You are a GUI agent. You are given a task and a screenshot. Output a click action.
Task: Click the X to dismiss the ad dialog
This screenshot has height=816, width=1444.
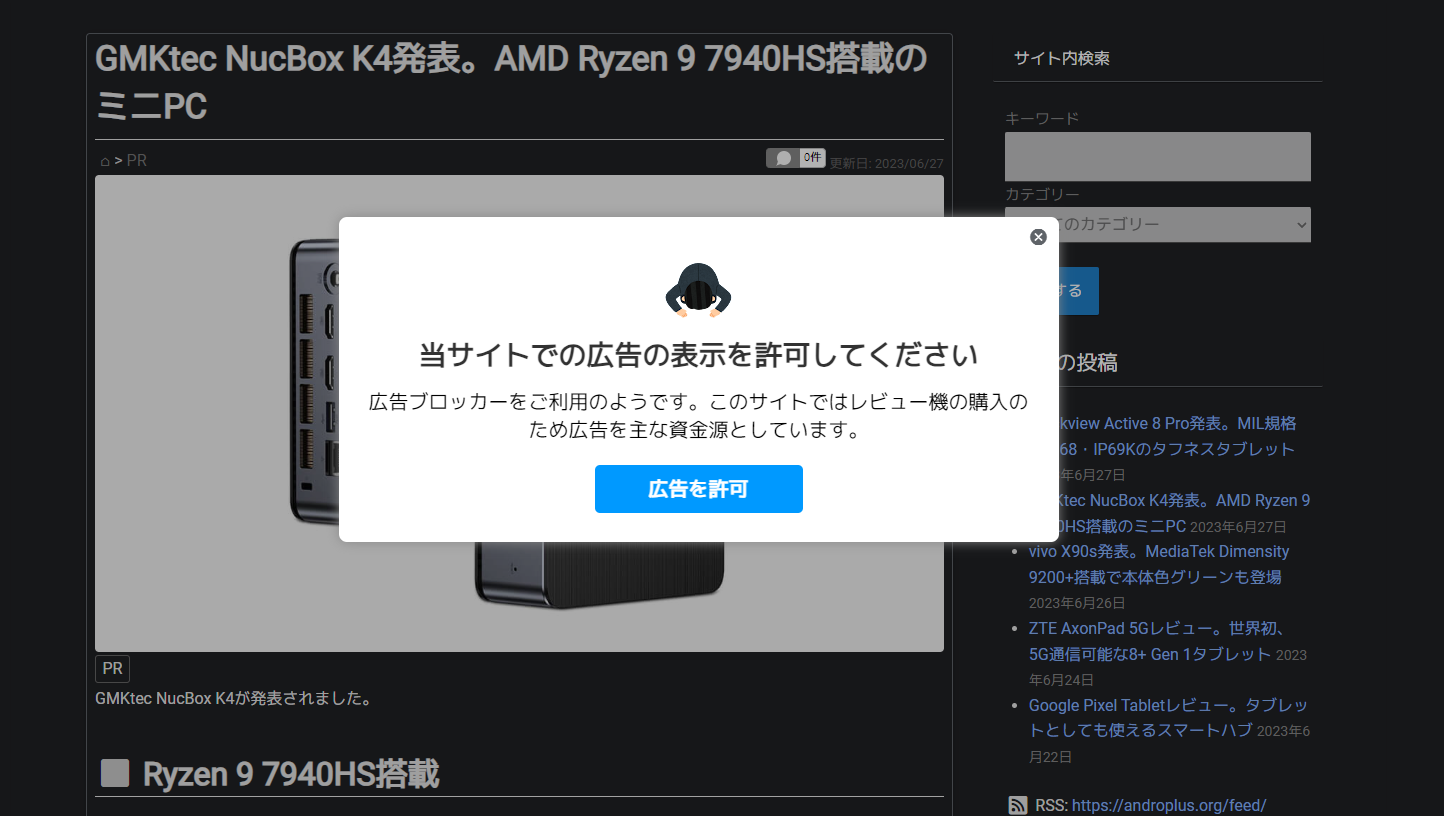click(x=1038, y=237)
